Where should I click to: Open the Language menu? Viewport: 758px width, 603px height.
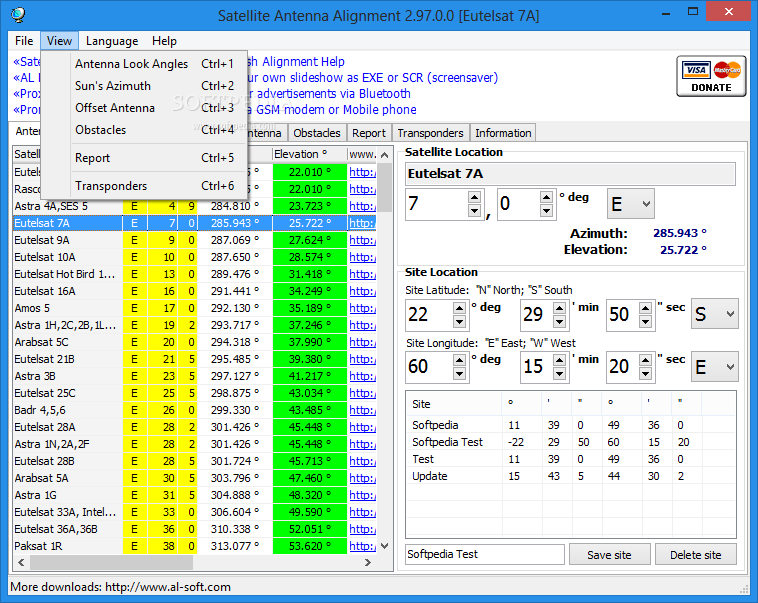tap(112, 41)
